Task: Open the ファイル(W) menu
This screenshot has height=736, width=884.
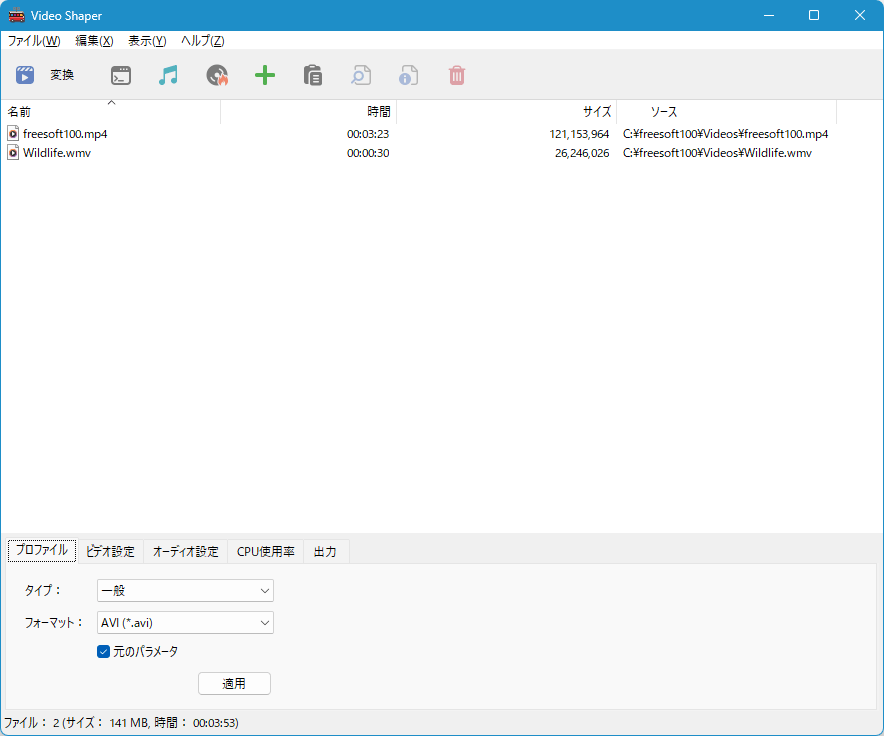Action: [34, 41]
